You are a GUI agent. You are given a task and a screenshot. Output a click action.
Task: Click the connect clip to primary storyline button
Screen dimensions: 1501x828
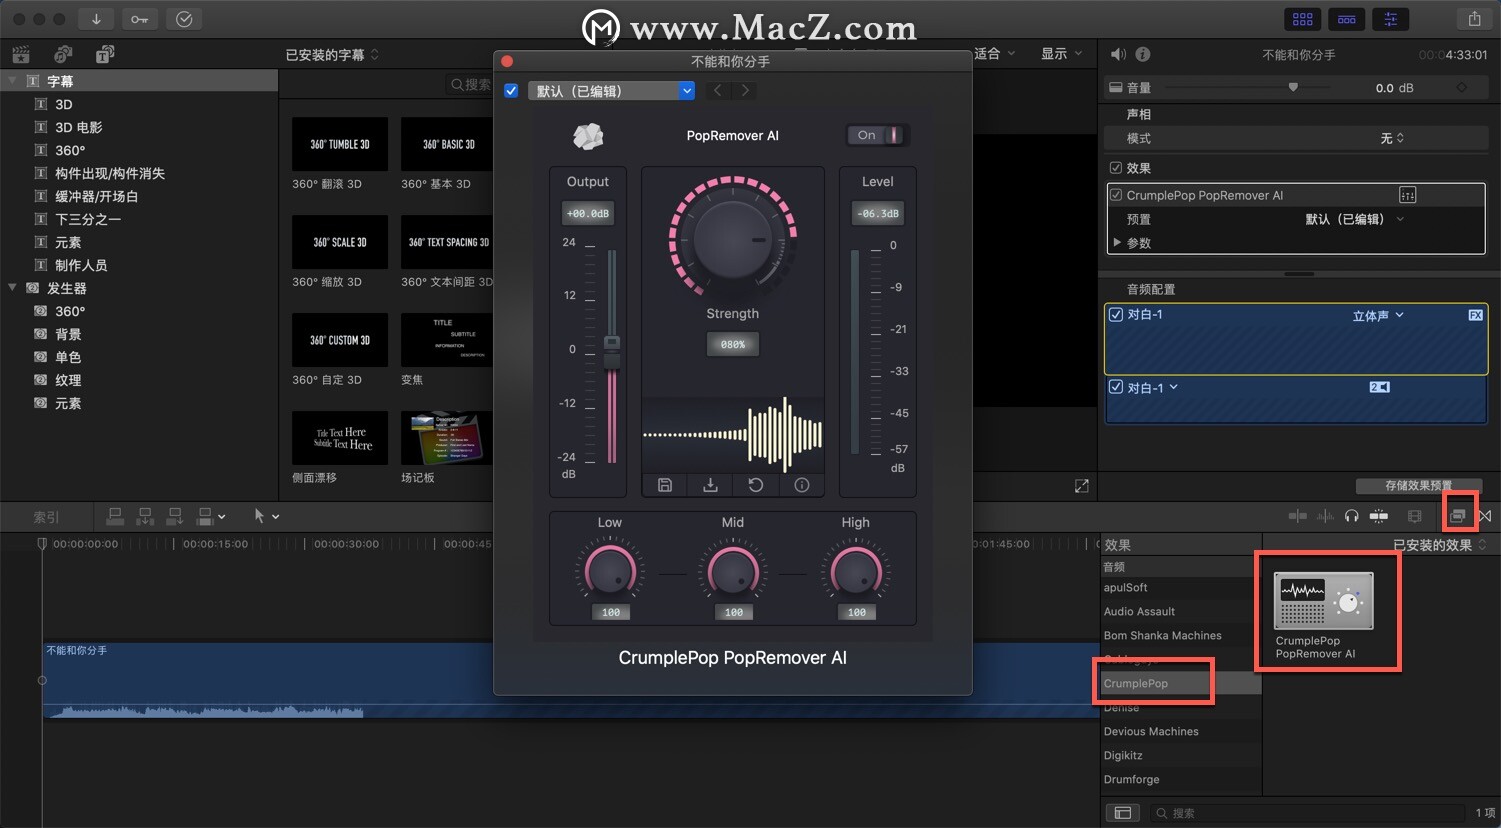point(115,516)
